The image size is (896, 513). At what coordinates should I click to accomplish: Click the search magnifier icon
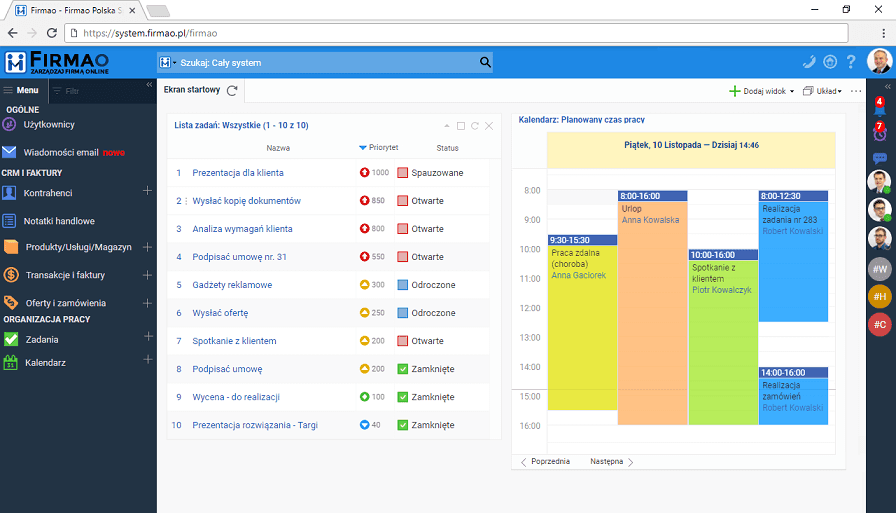tap(485, 62)
